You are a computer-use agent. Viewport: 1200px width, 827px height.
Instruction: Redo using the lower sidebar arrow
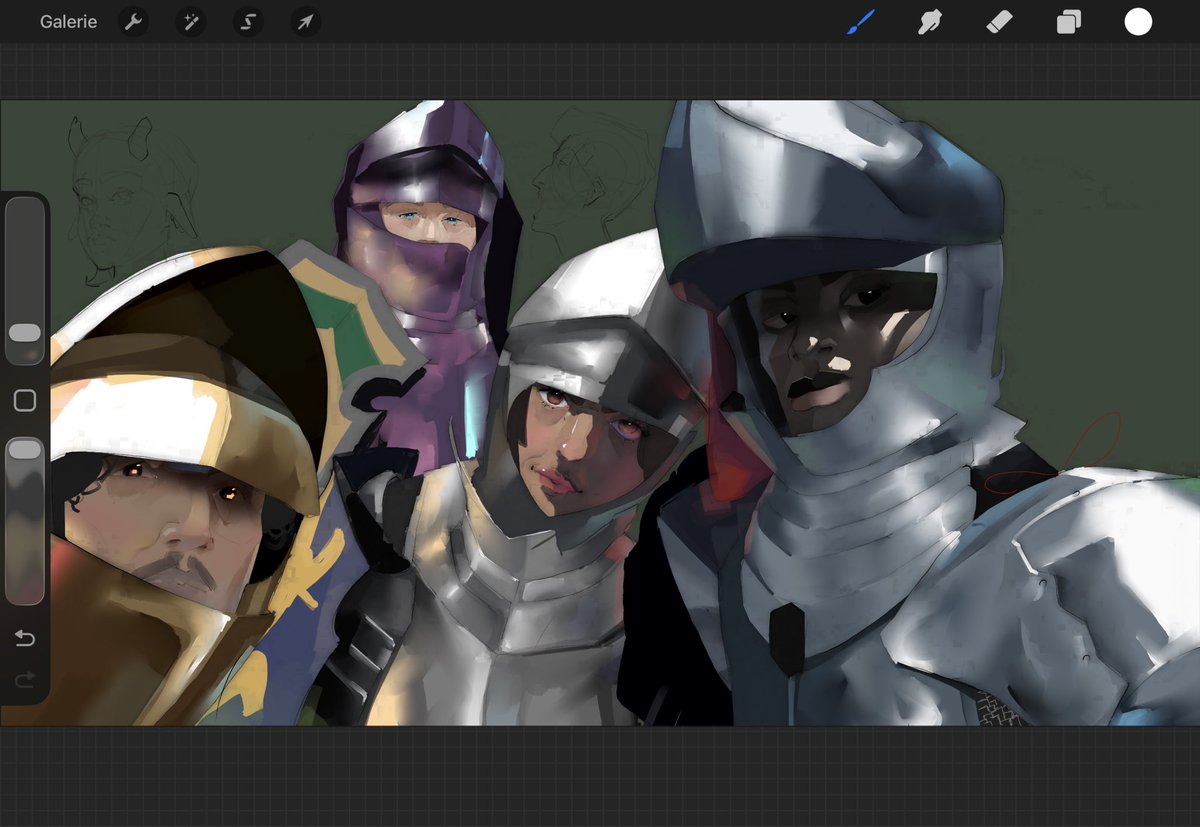[25, 681]
